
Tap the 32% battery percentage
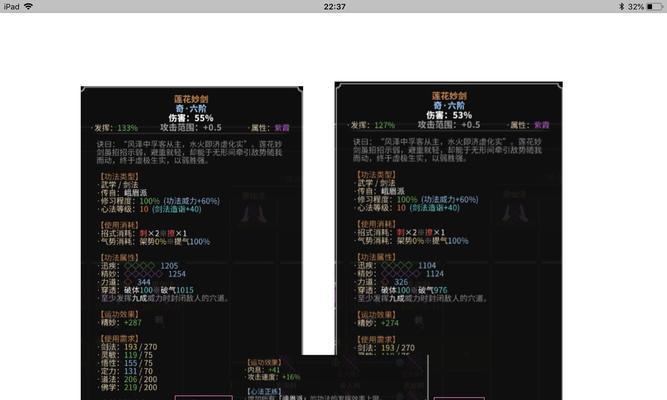tap(636, 6)
